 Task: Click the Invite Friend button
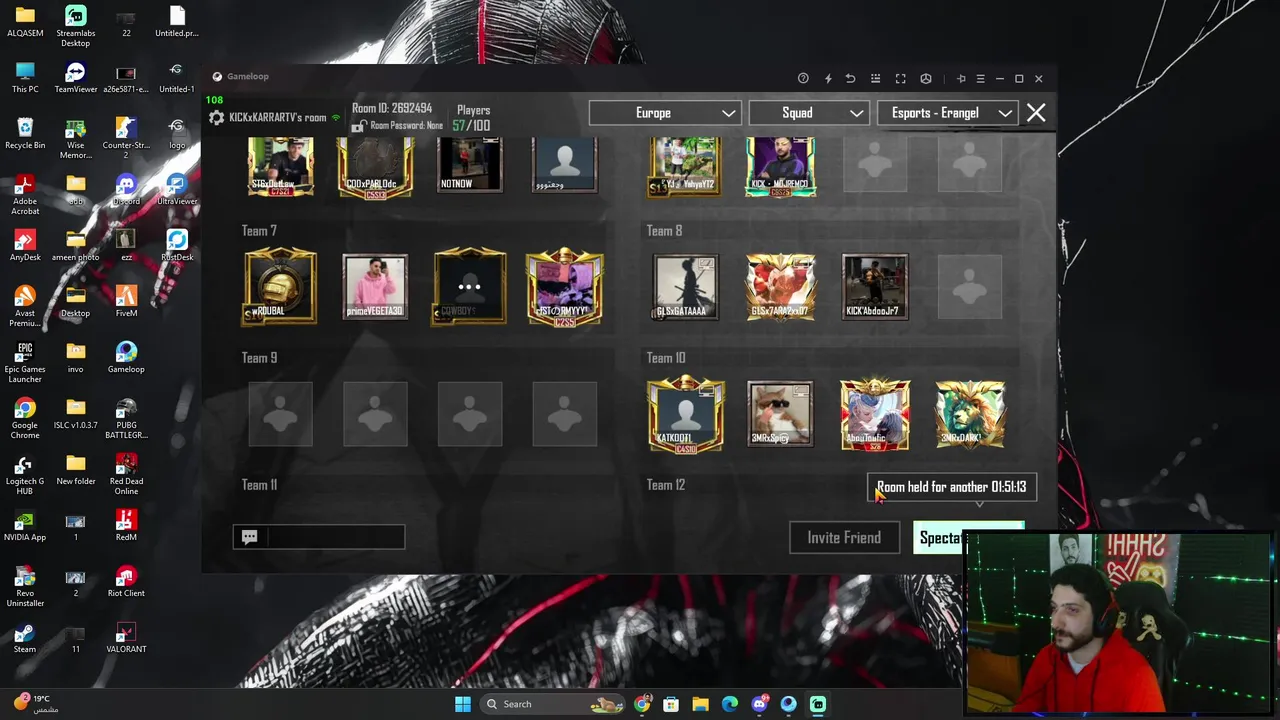pos(844,538)
